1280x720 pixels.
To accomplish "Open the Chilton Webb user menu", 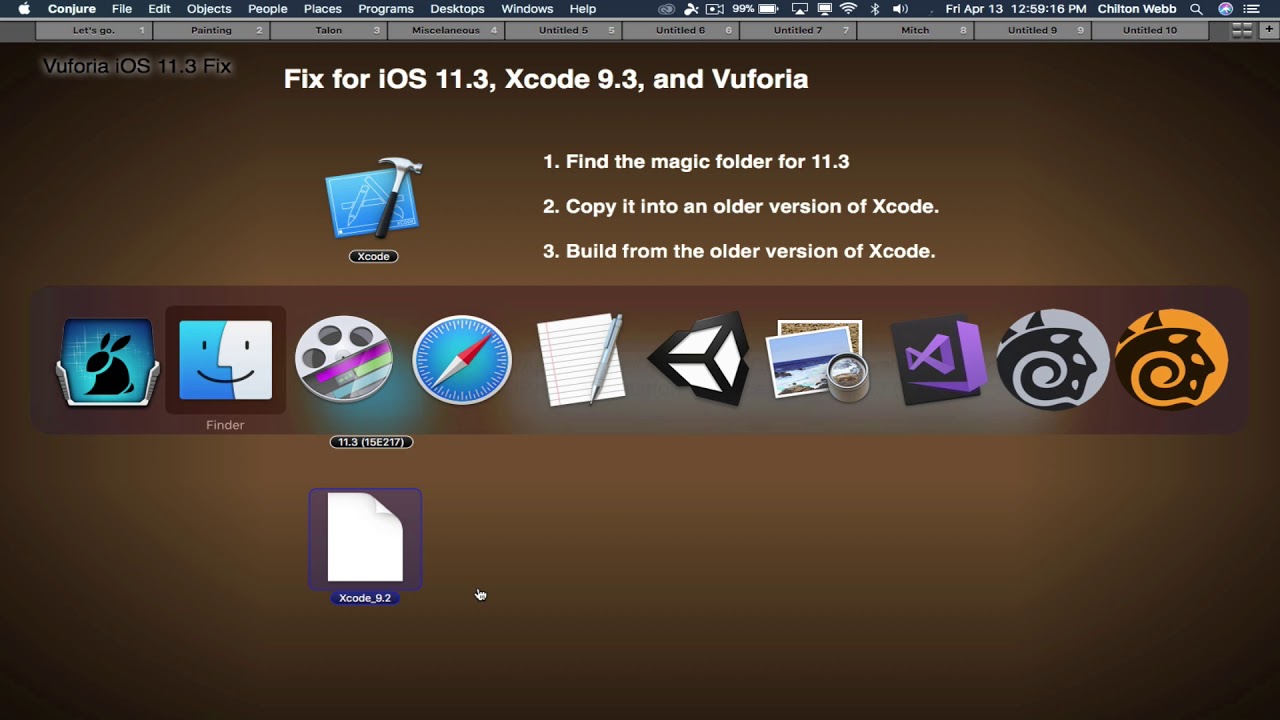I will (x=1137, y=9).
